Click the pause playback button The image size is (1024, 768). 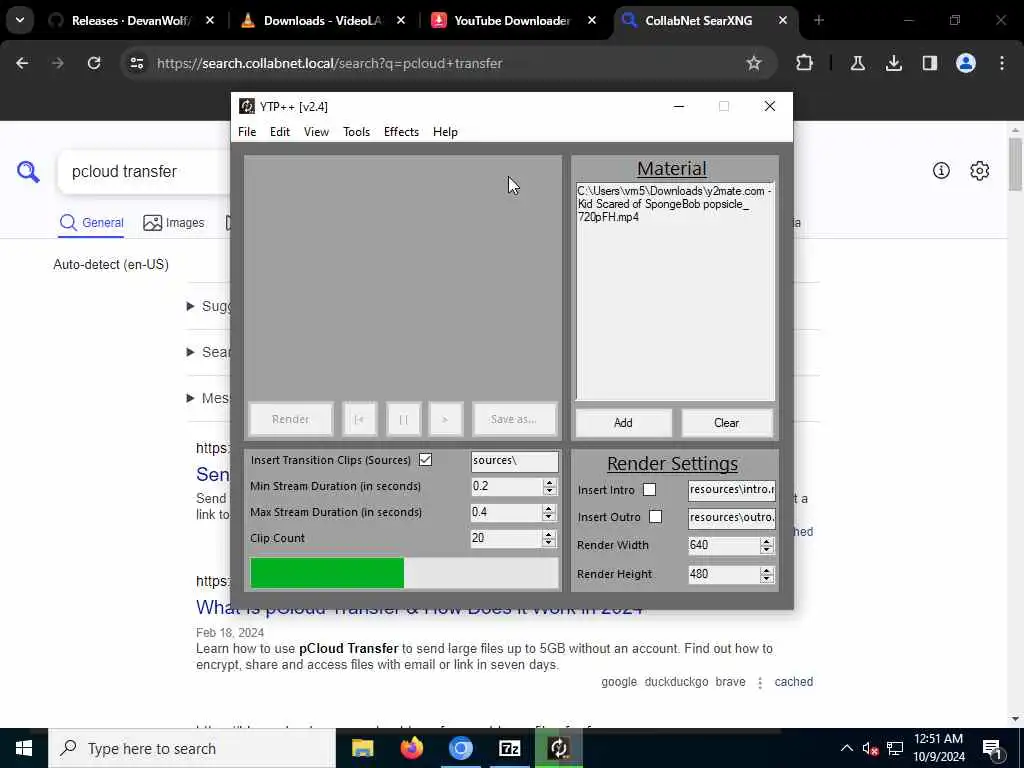click(403, 419)
